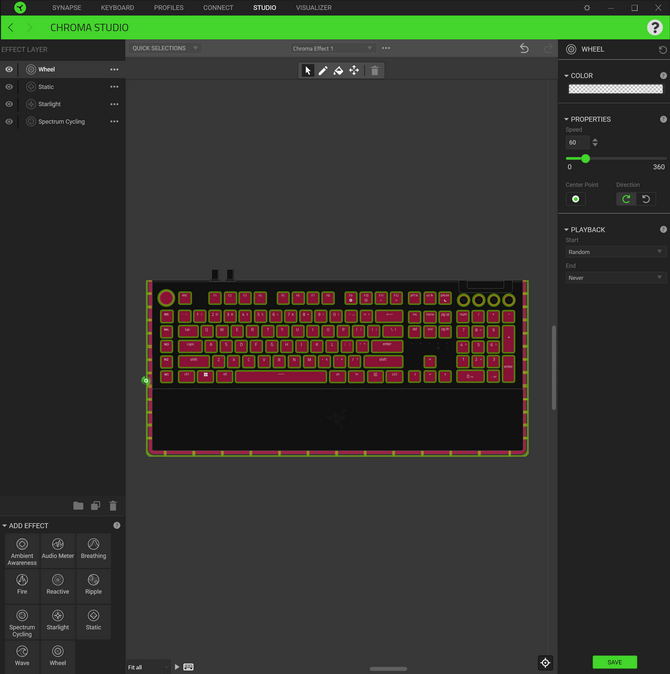Add Ripple effect
670x674 pixels.
point(93,586)
